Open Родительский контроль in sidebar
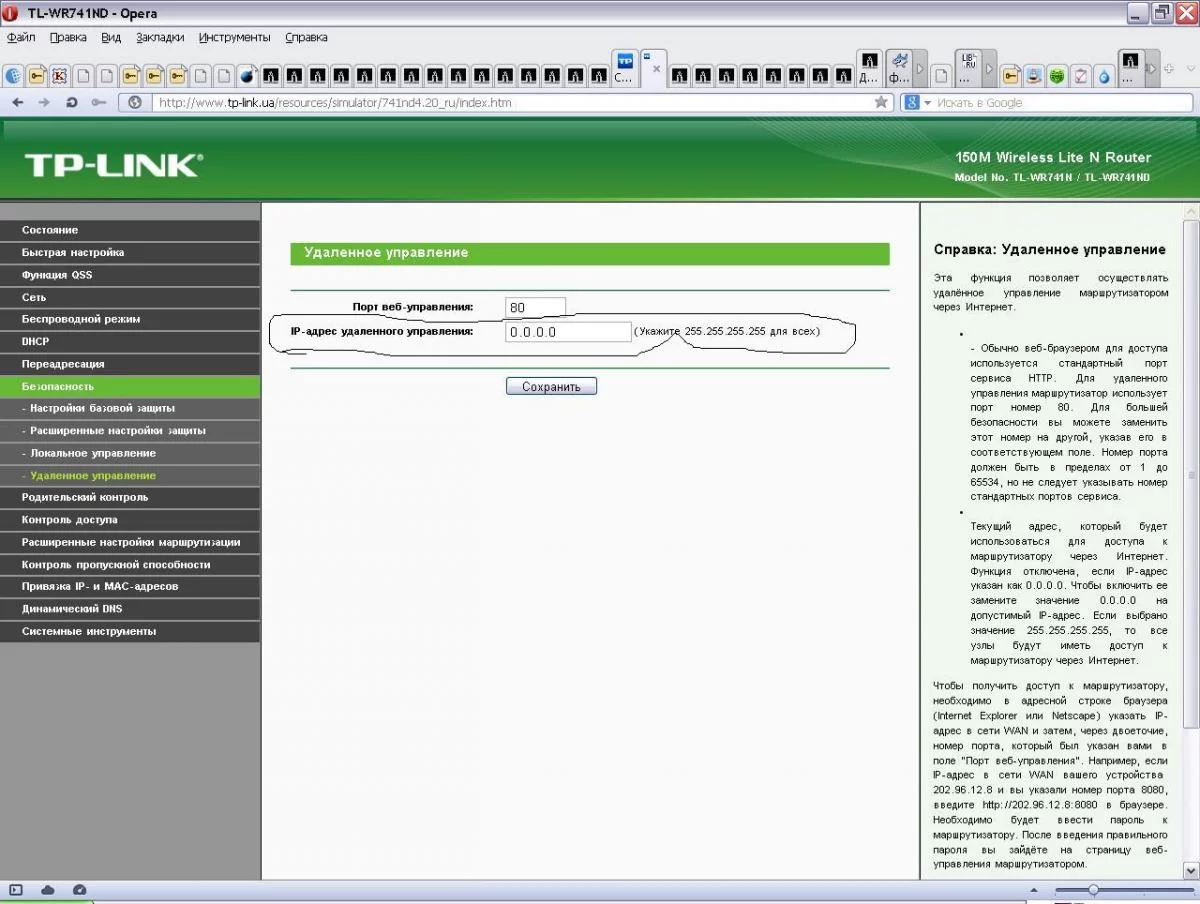Image resolution: width=1200 pixels, height=904 pixels. tap(130, 497)
